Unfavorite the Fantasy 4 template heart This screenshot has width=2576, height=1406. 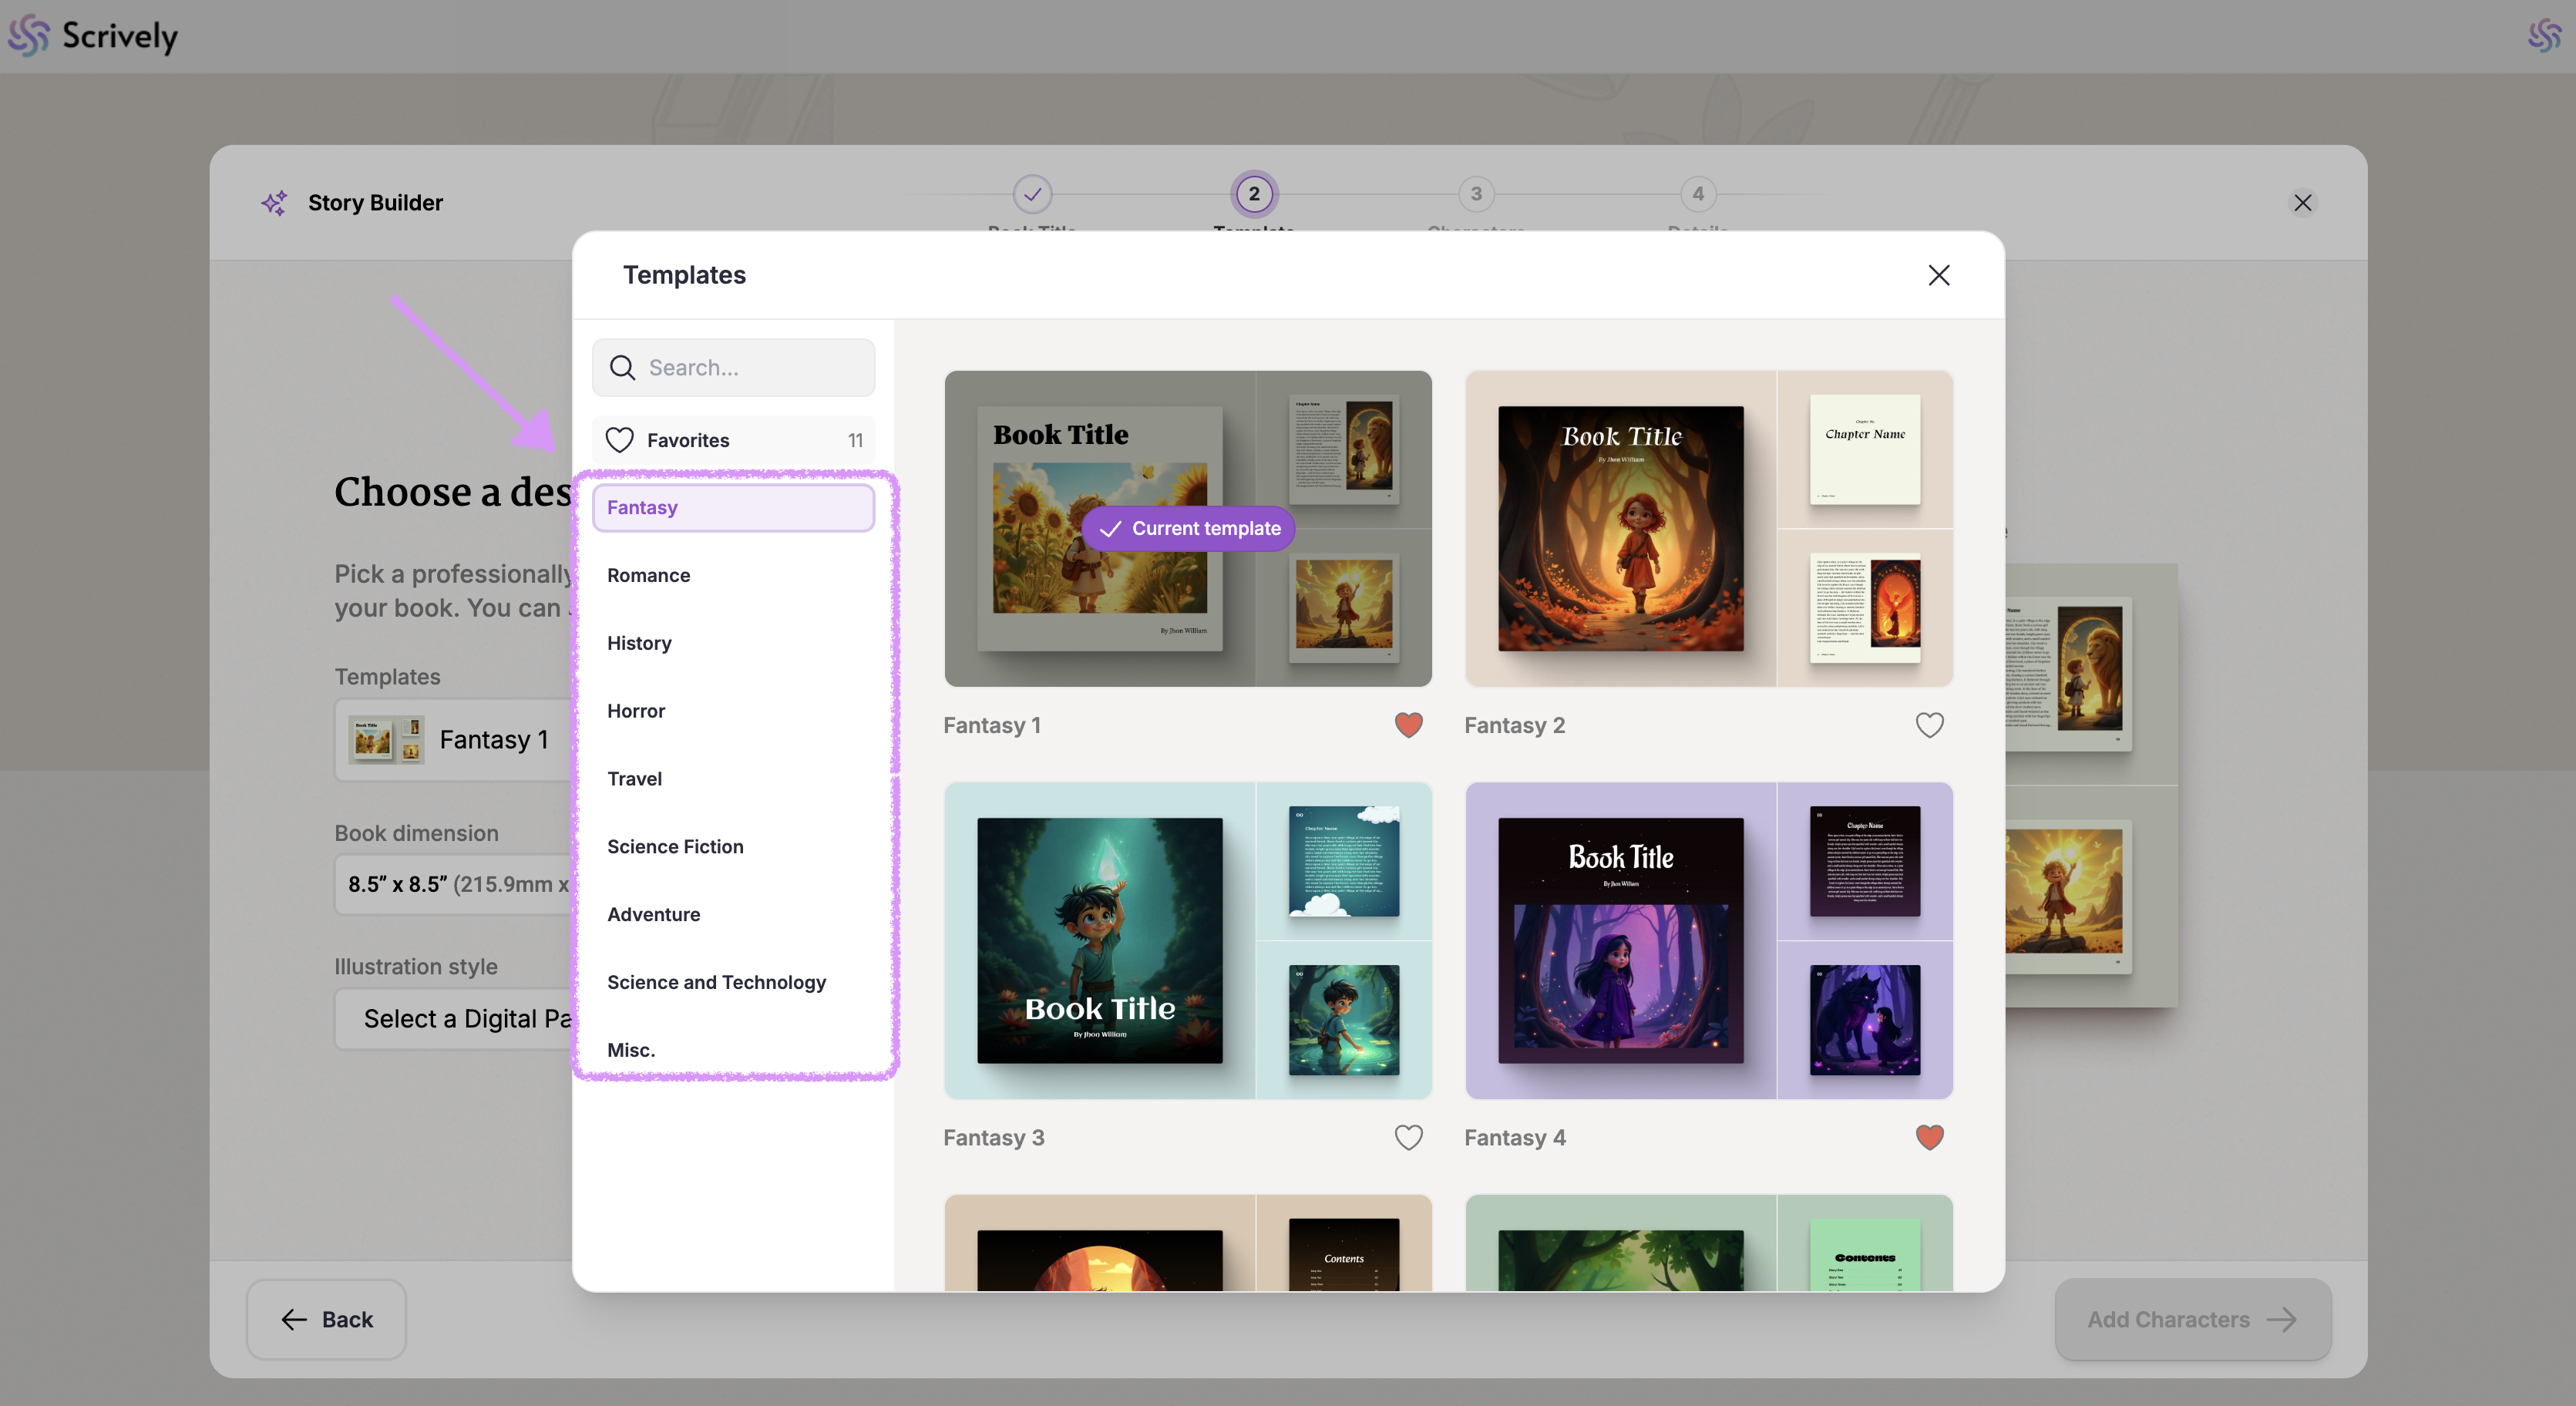click(x=1929, y=1137)
